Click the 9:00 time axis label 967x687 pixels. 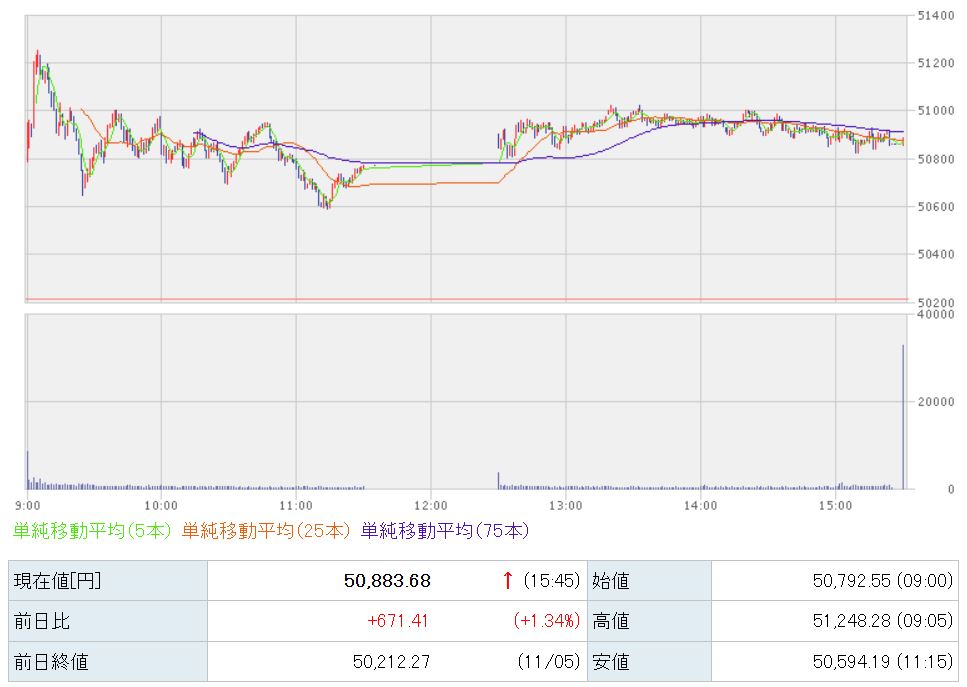pyautogui.click(x=27, y=505)
